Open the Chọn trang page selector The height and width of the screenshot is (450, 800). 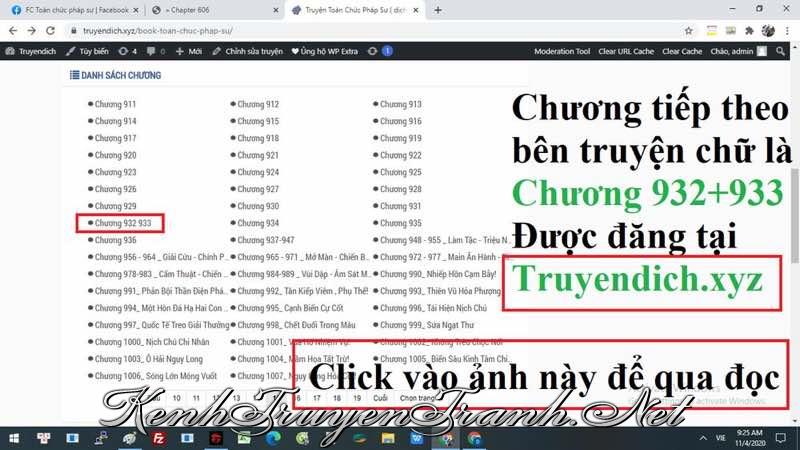pyautogui.click(x=417, y=398)
